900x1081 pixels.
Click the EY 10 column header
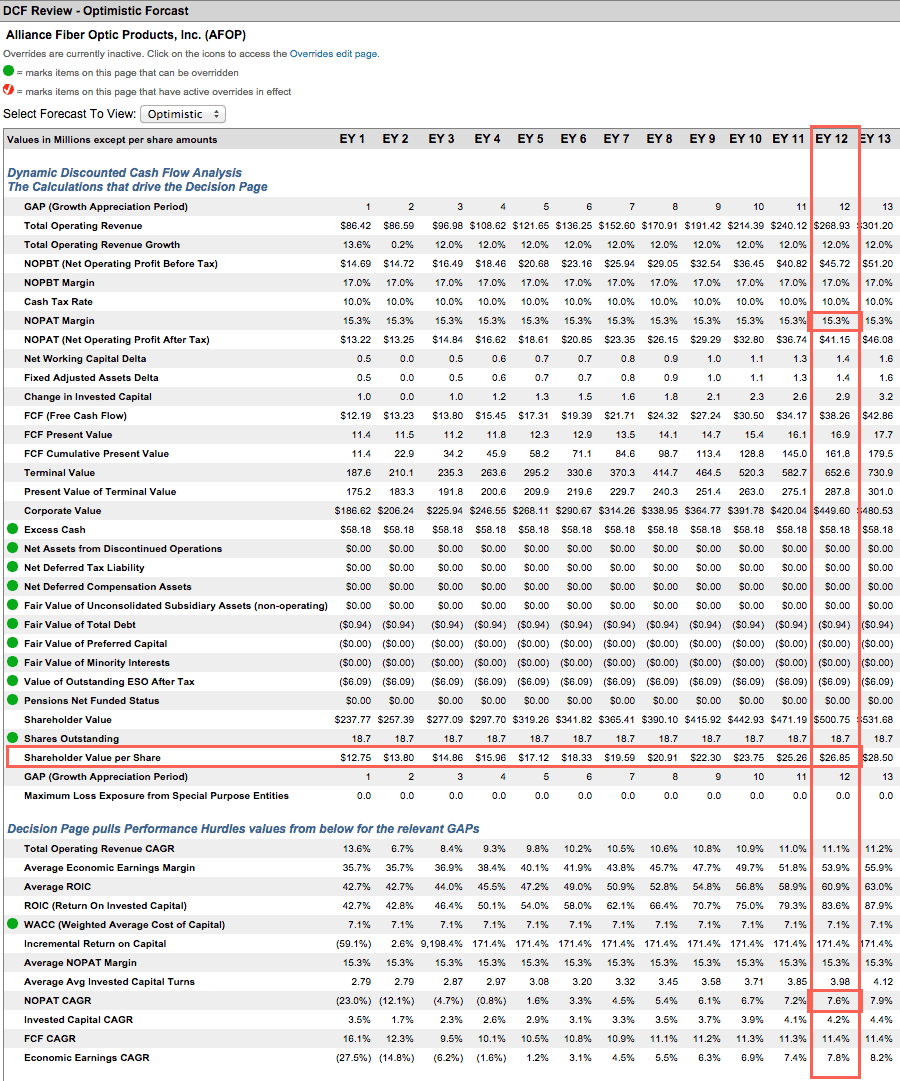746,139
